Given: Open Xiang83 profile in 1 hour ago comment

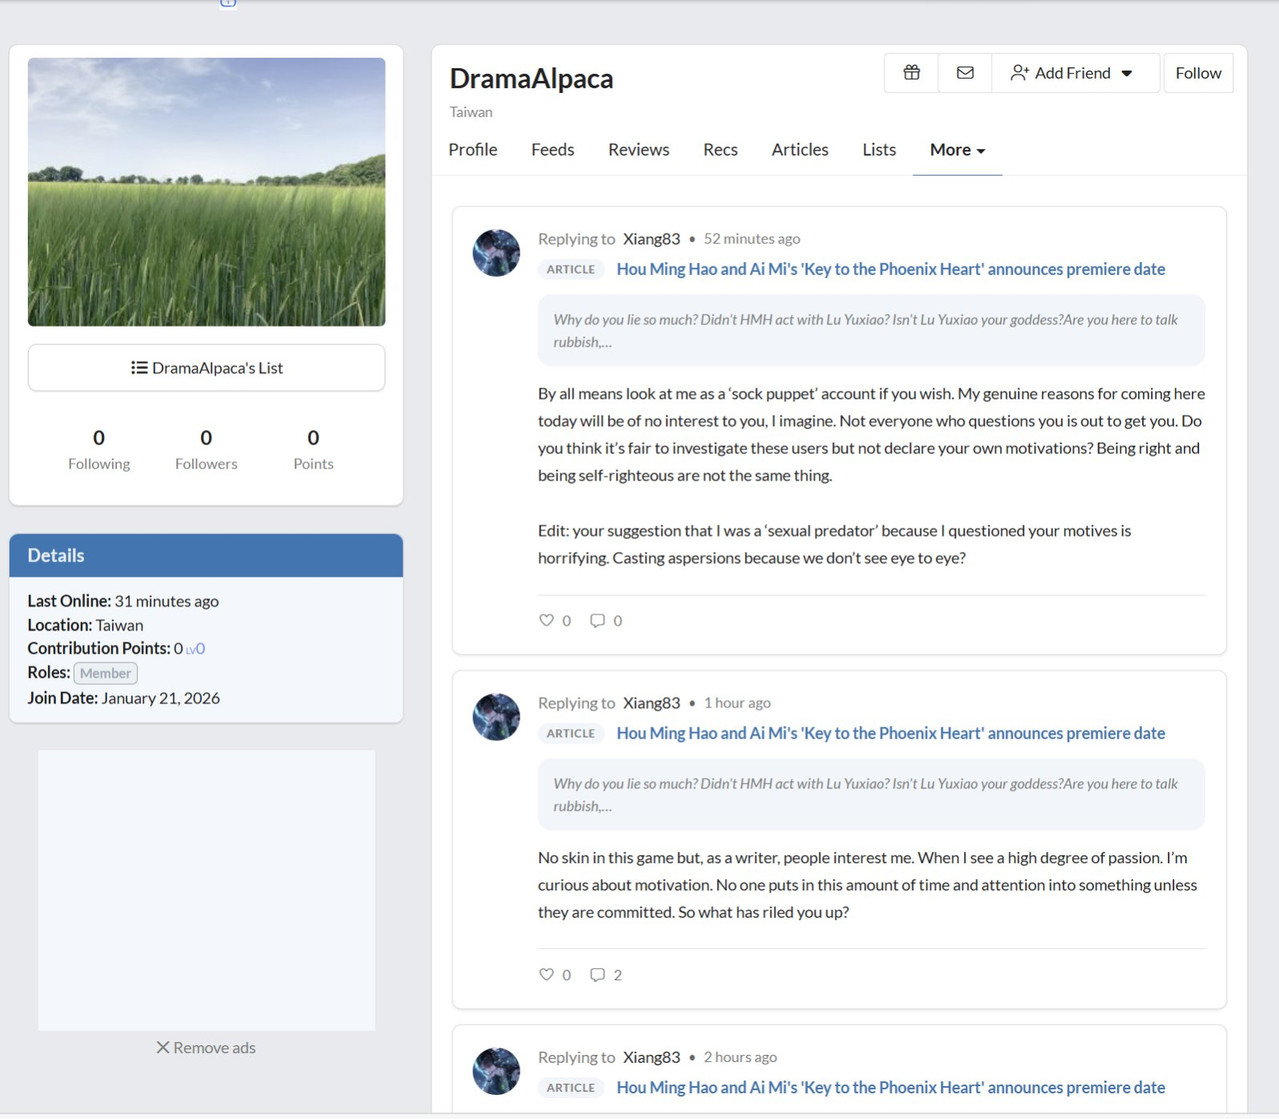Looking at the screenshot, I should tap(651, 703).
